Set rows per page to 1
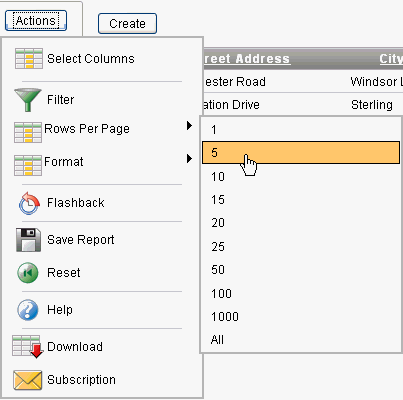403x400 pixels. coord(301,130)
